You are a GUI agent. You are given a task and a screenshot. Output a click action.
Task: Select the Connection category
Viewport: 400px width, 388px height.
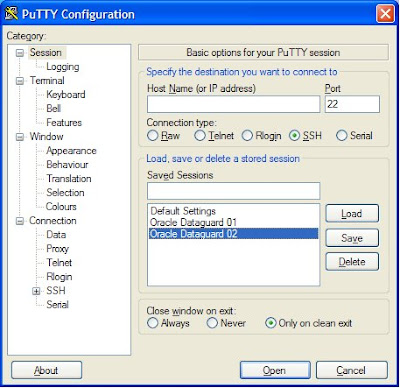[x=53, y=220]
